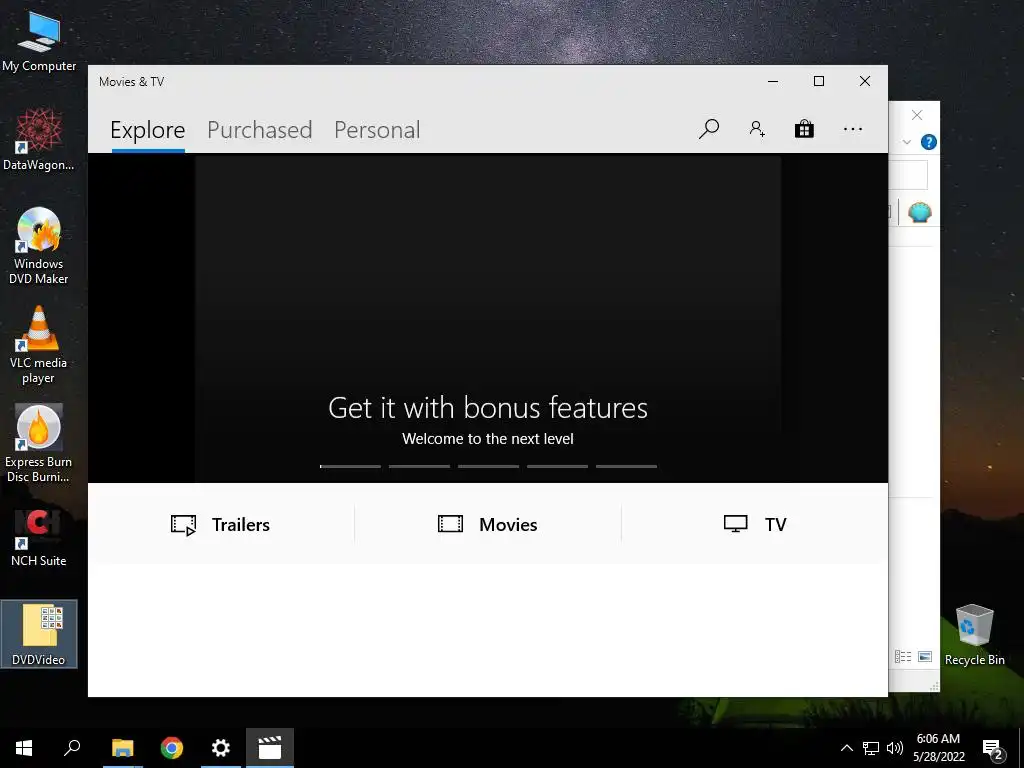Close the background window behind Movies & TV

917,116
